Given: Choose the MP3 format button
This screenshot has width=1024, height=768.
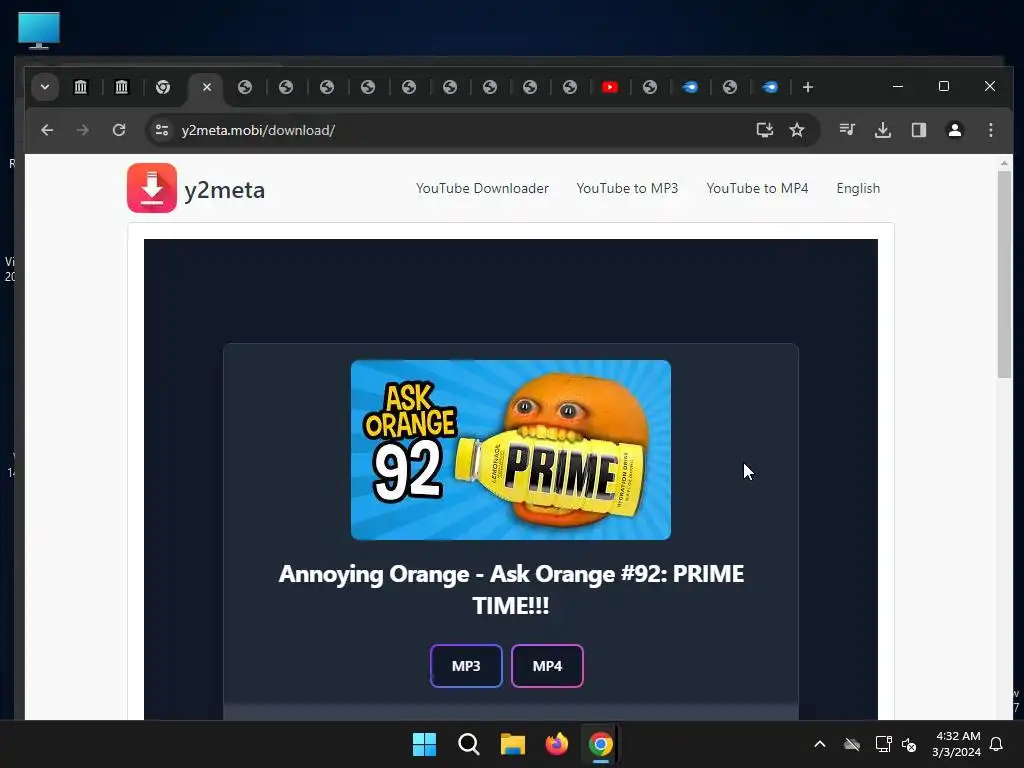Looking at the screenshot, I should tap(466, 665).
